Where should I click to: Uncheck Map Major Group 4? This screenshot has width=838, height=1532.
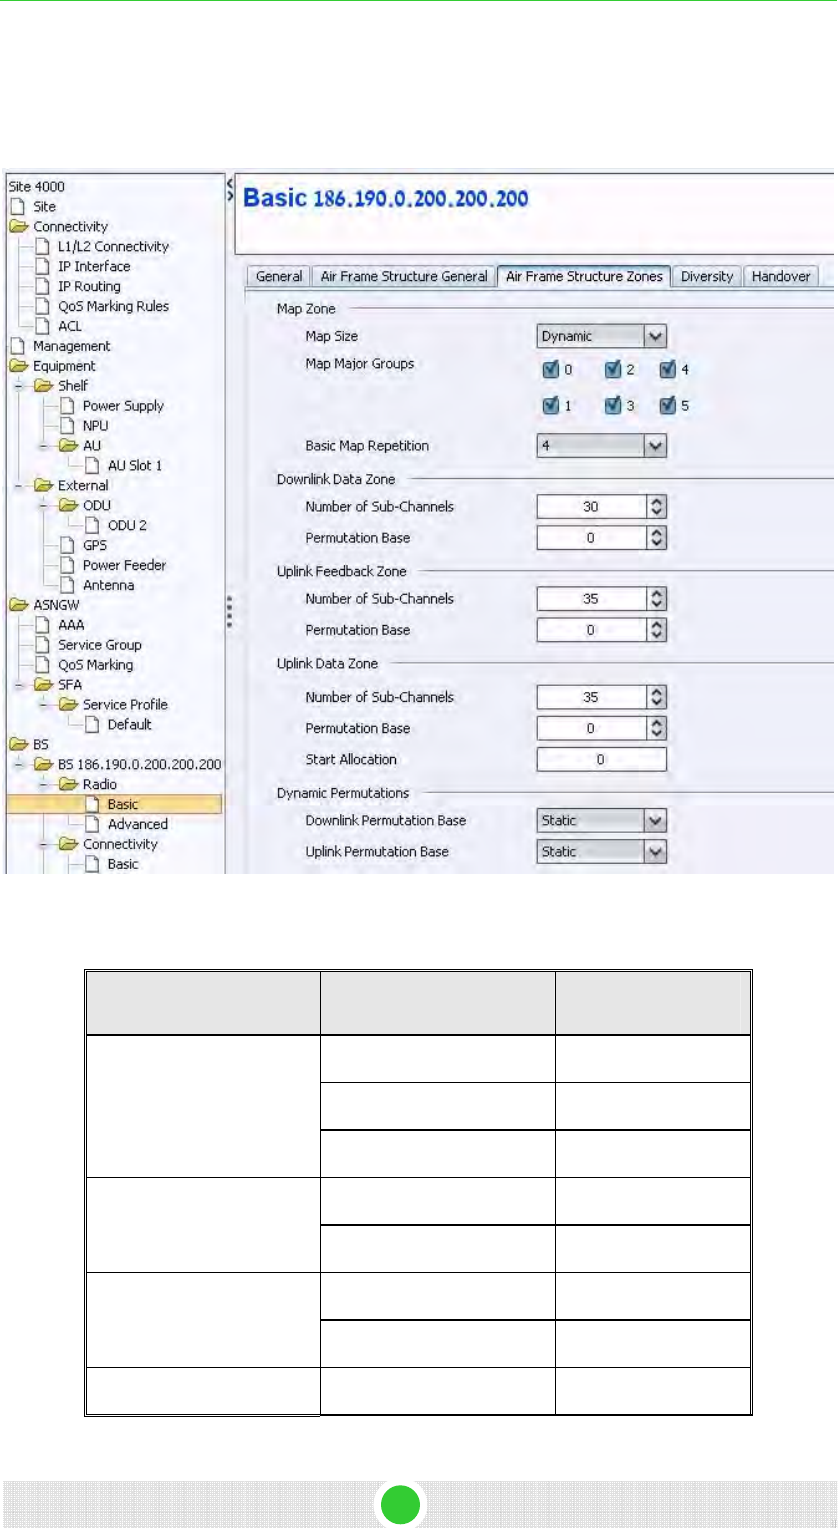668,370
